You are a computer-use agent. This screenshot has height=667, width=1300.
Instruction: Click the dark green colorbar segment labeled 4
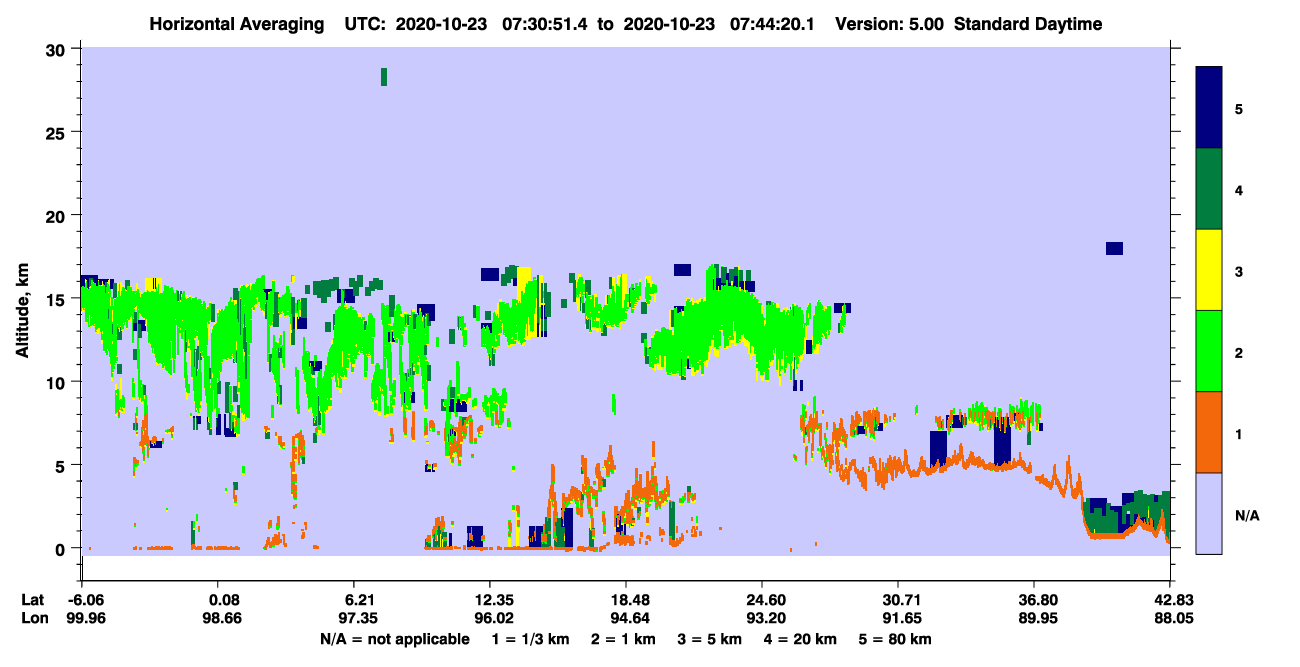pos(1208,189)
